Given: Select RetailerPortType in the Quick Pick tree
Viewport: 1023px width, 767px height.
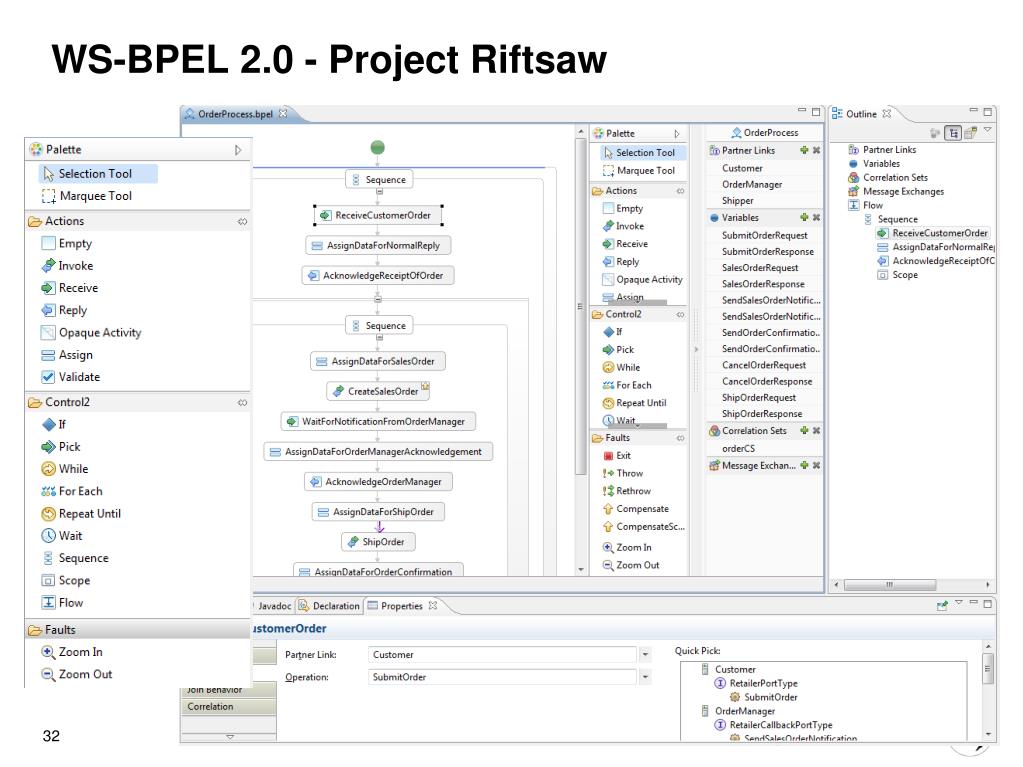Looking at the screenshot, I should [756, 683].
